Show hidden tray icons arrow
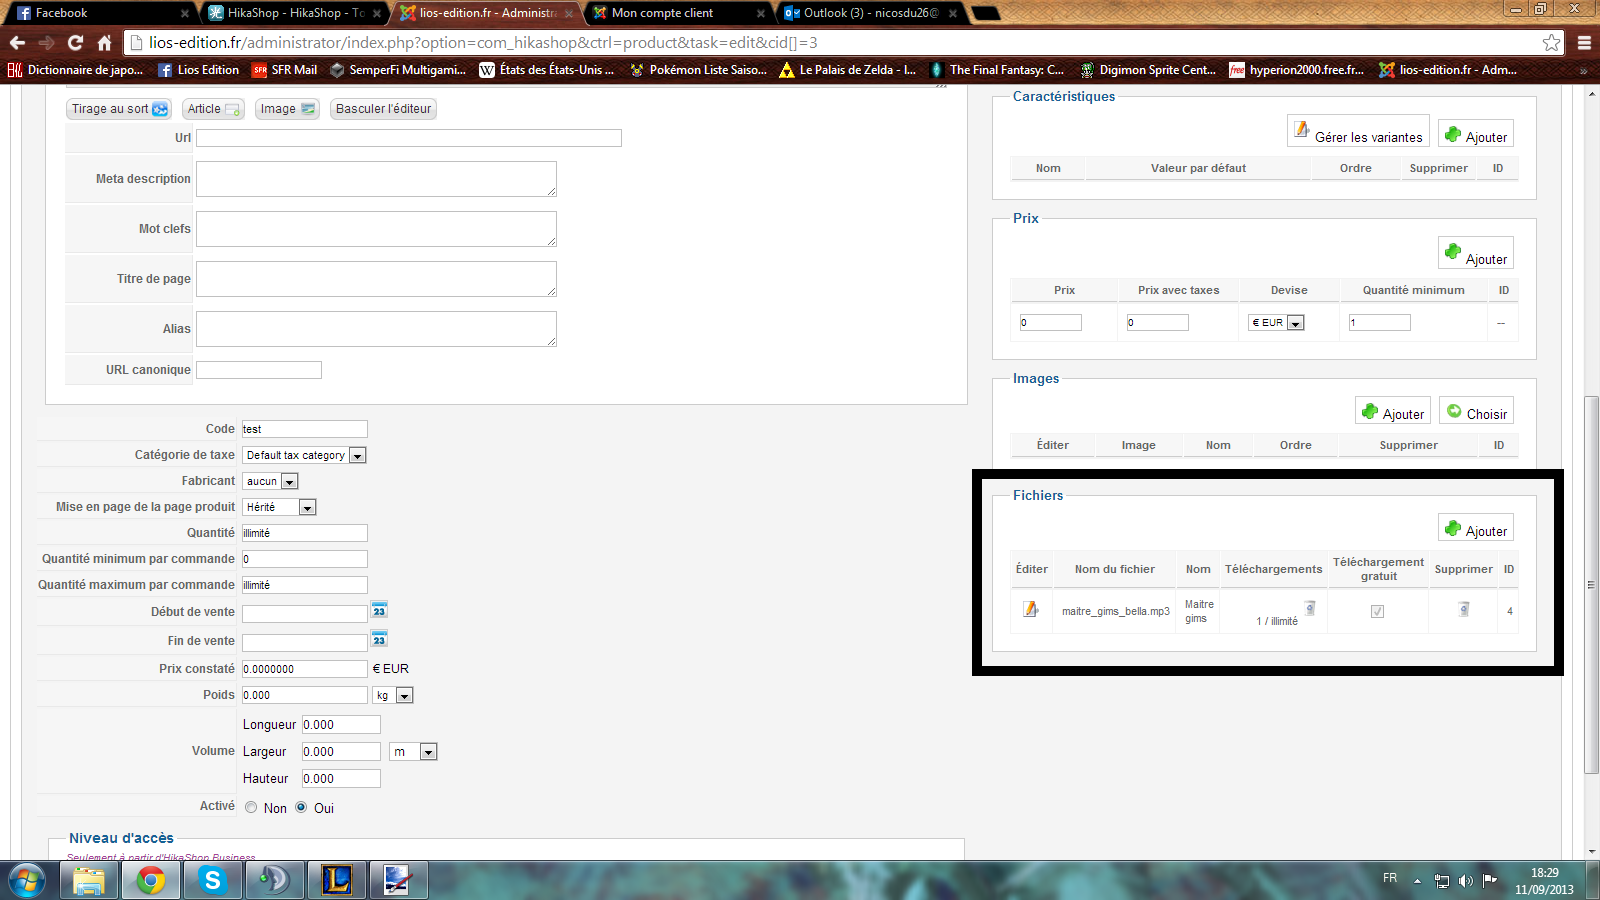 pyautogui.click(x=1417, y=880)
